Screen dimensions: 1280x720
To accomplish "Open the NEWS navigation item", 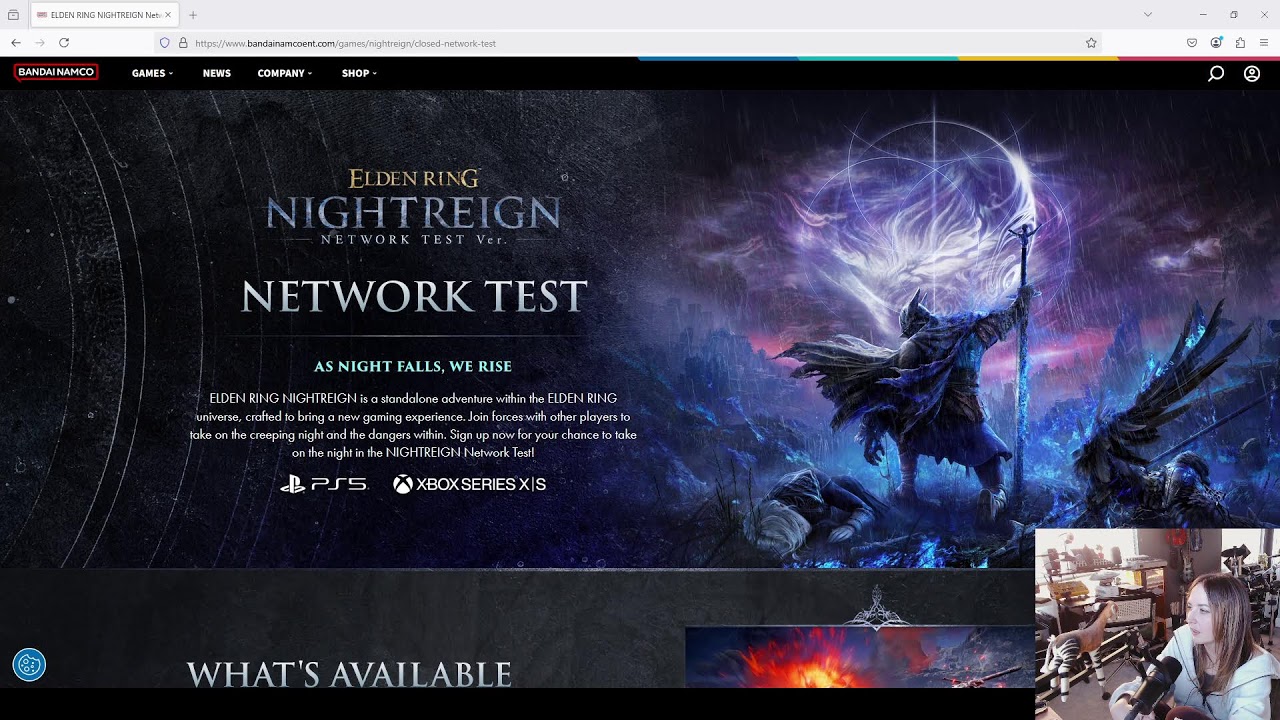I will point(216,73).
